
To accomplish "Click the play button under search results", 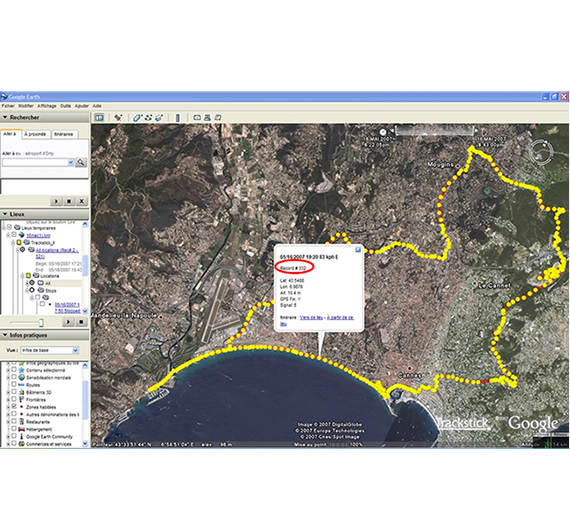I will (x=56, y=201).
